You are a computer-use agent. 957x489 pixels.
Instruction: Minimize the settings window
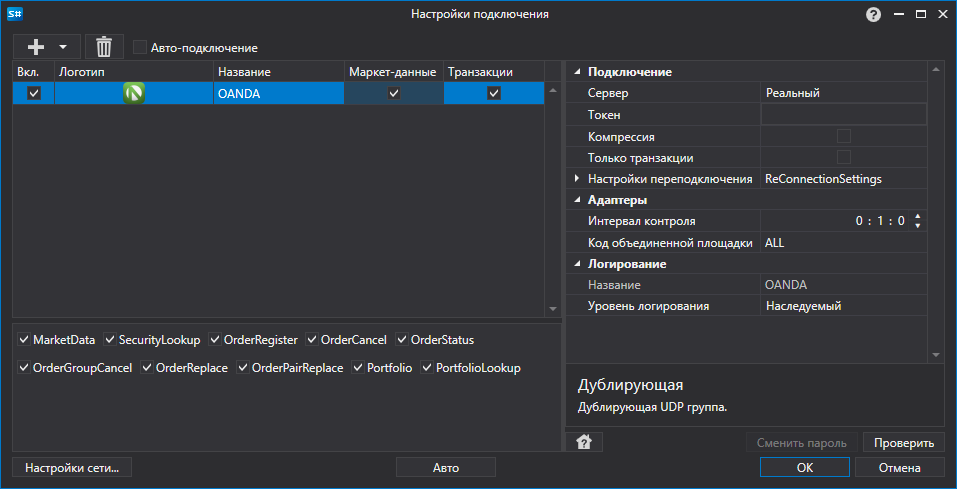click(898, 14)
